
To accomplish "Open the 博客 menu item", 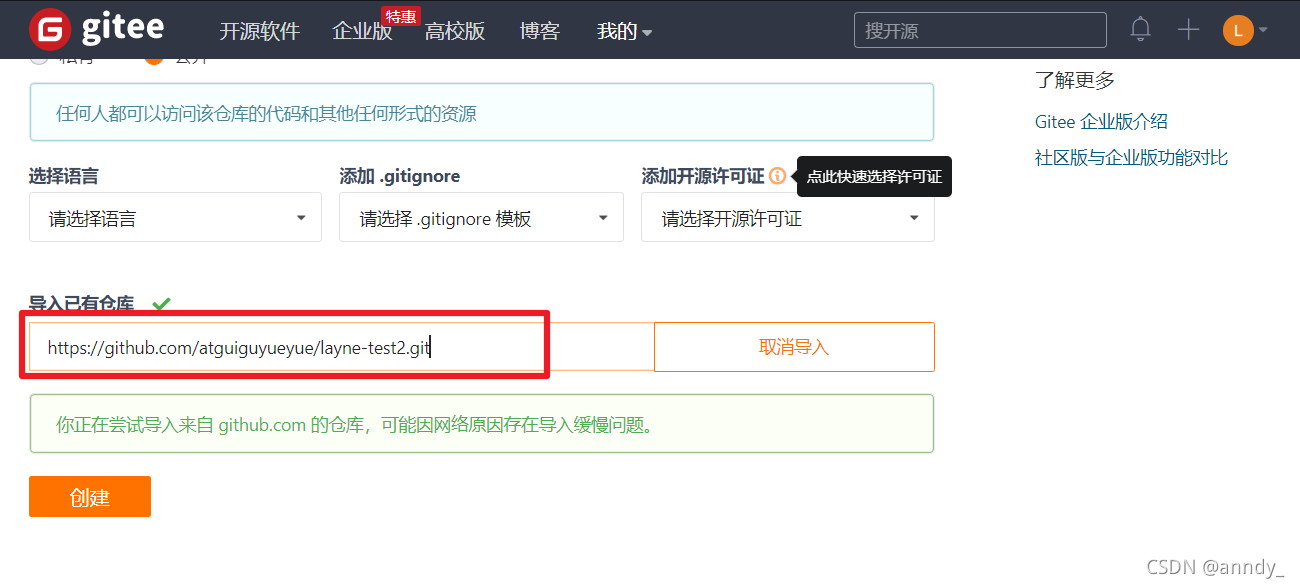I will pyautogui.click(x=540, y=31).
